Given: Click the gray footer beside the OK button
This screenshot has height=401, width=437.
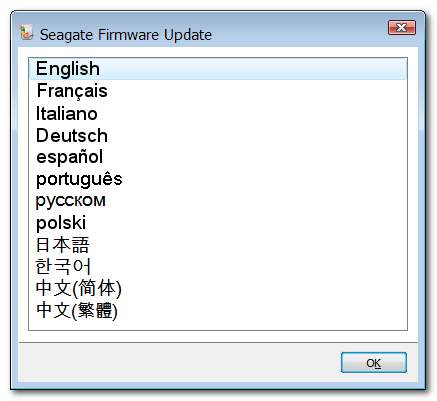Looking at the screenshot, I should (179, 363).
